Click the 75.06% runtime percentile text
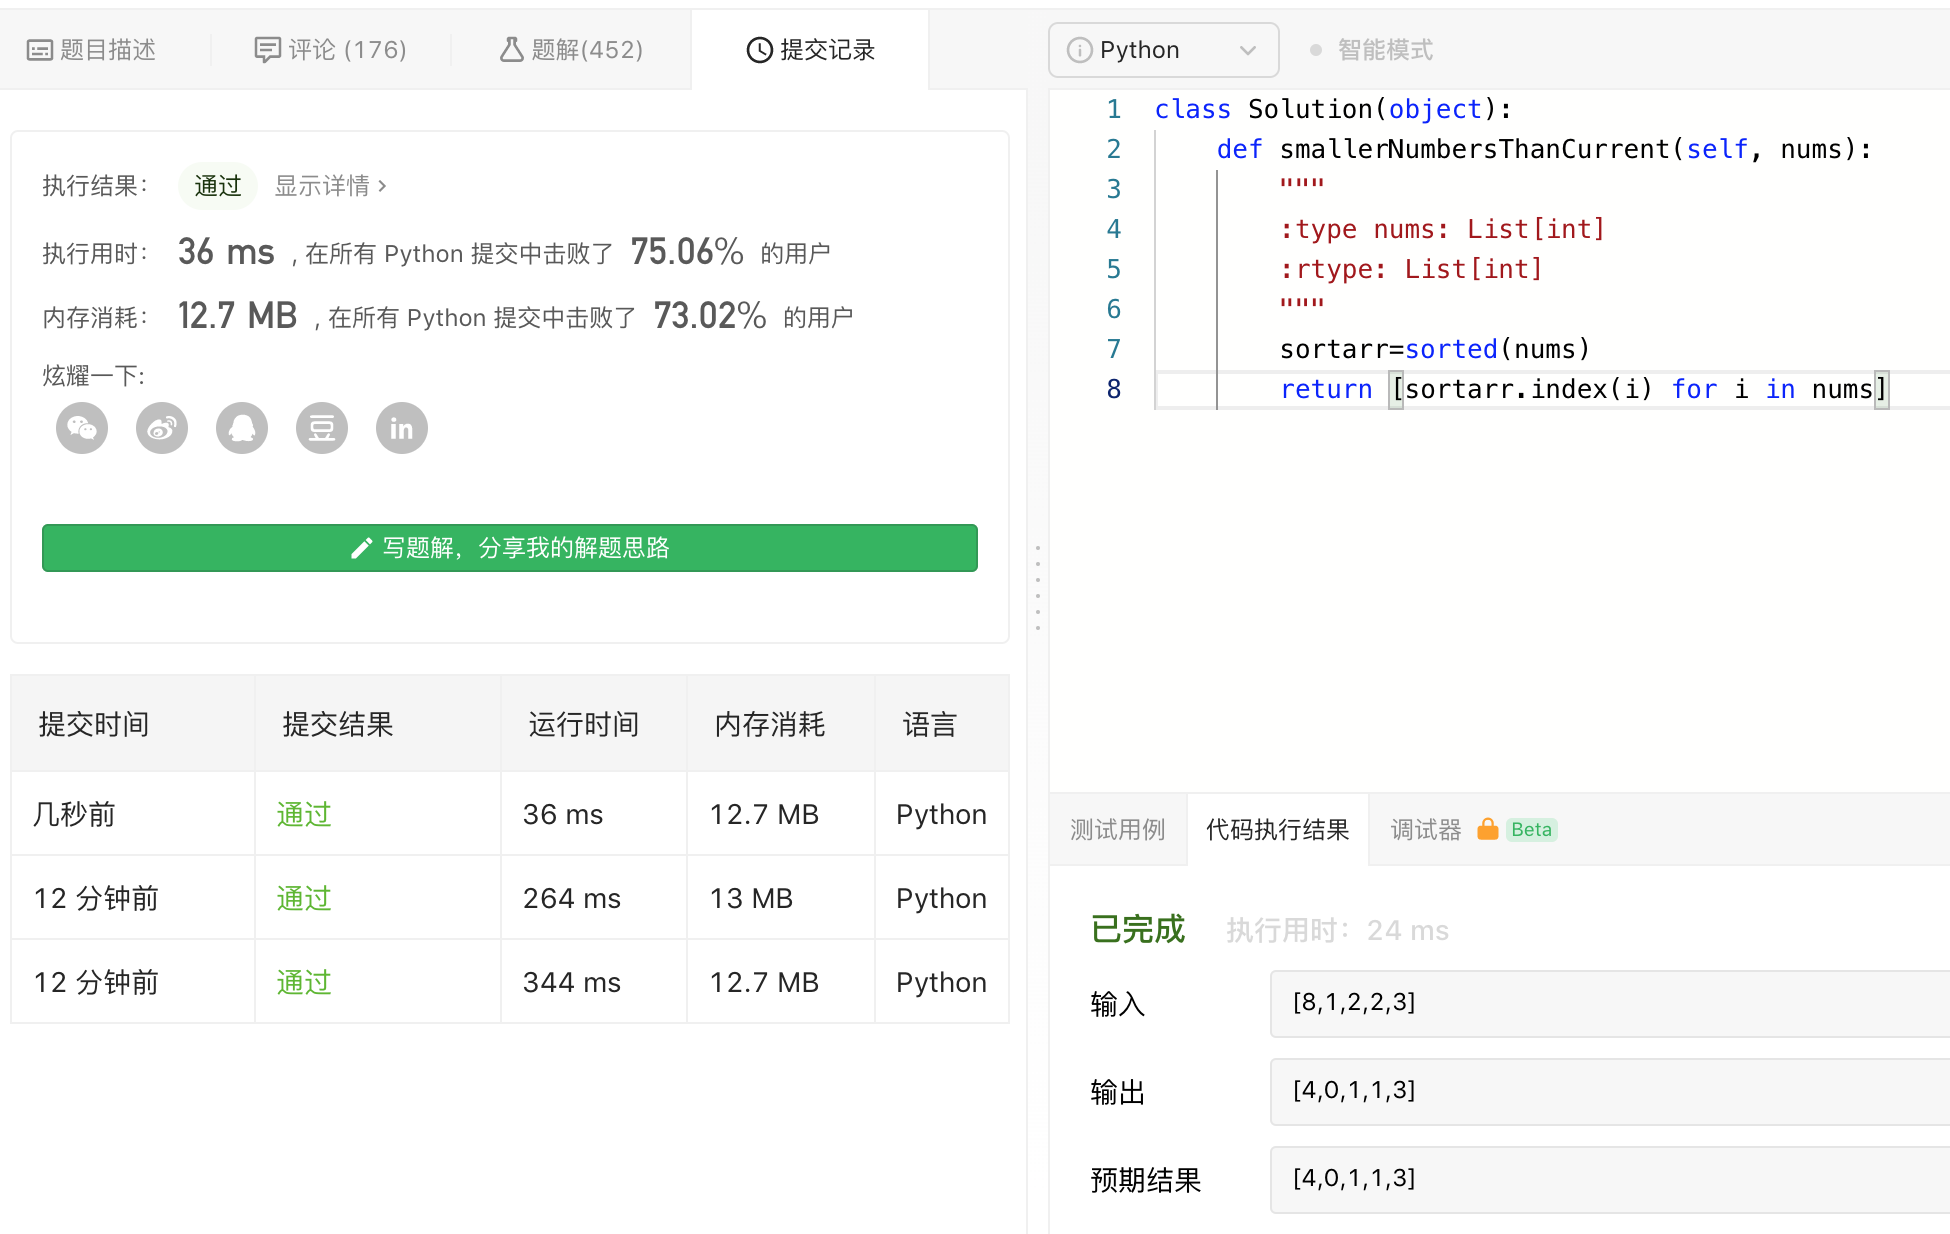1950x1234 pixels. (x=687, y=252)
